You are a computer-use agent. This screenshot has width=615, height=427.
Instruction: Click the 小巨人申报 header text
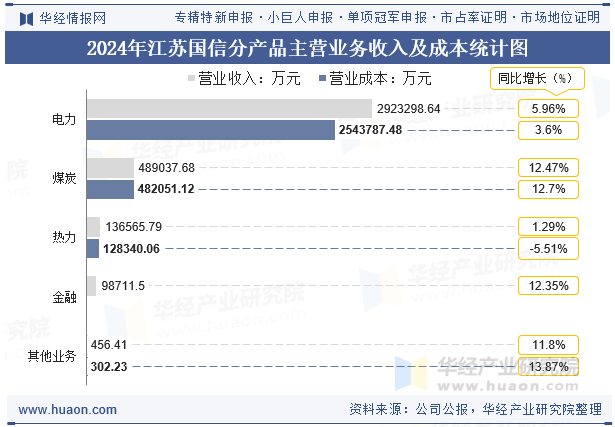300,18
